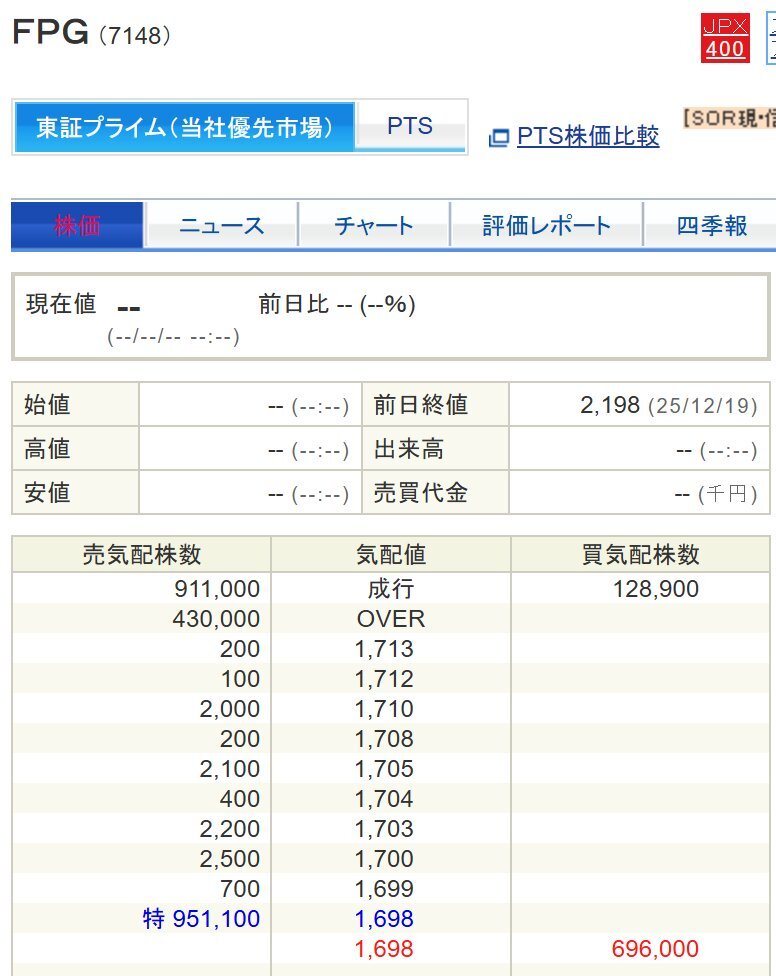Click the 気配値 column header
The height and width of the screenshot is (976, 776).
391,555
